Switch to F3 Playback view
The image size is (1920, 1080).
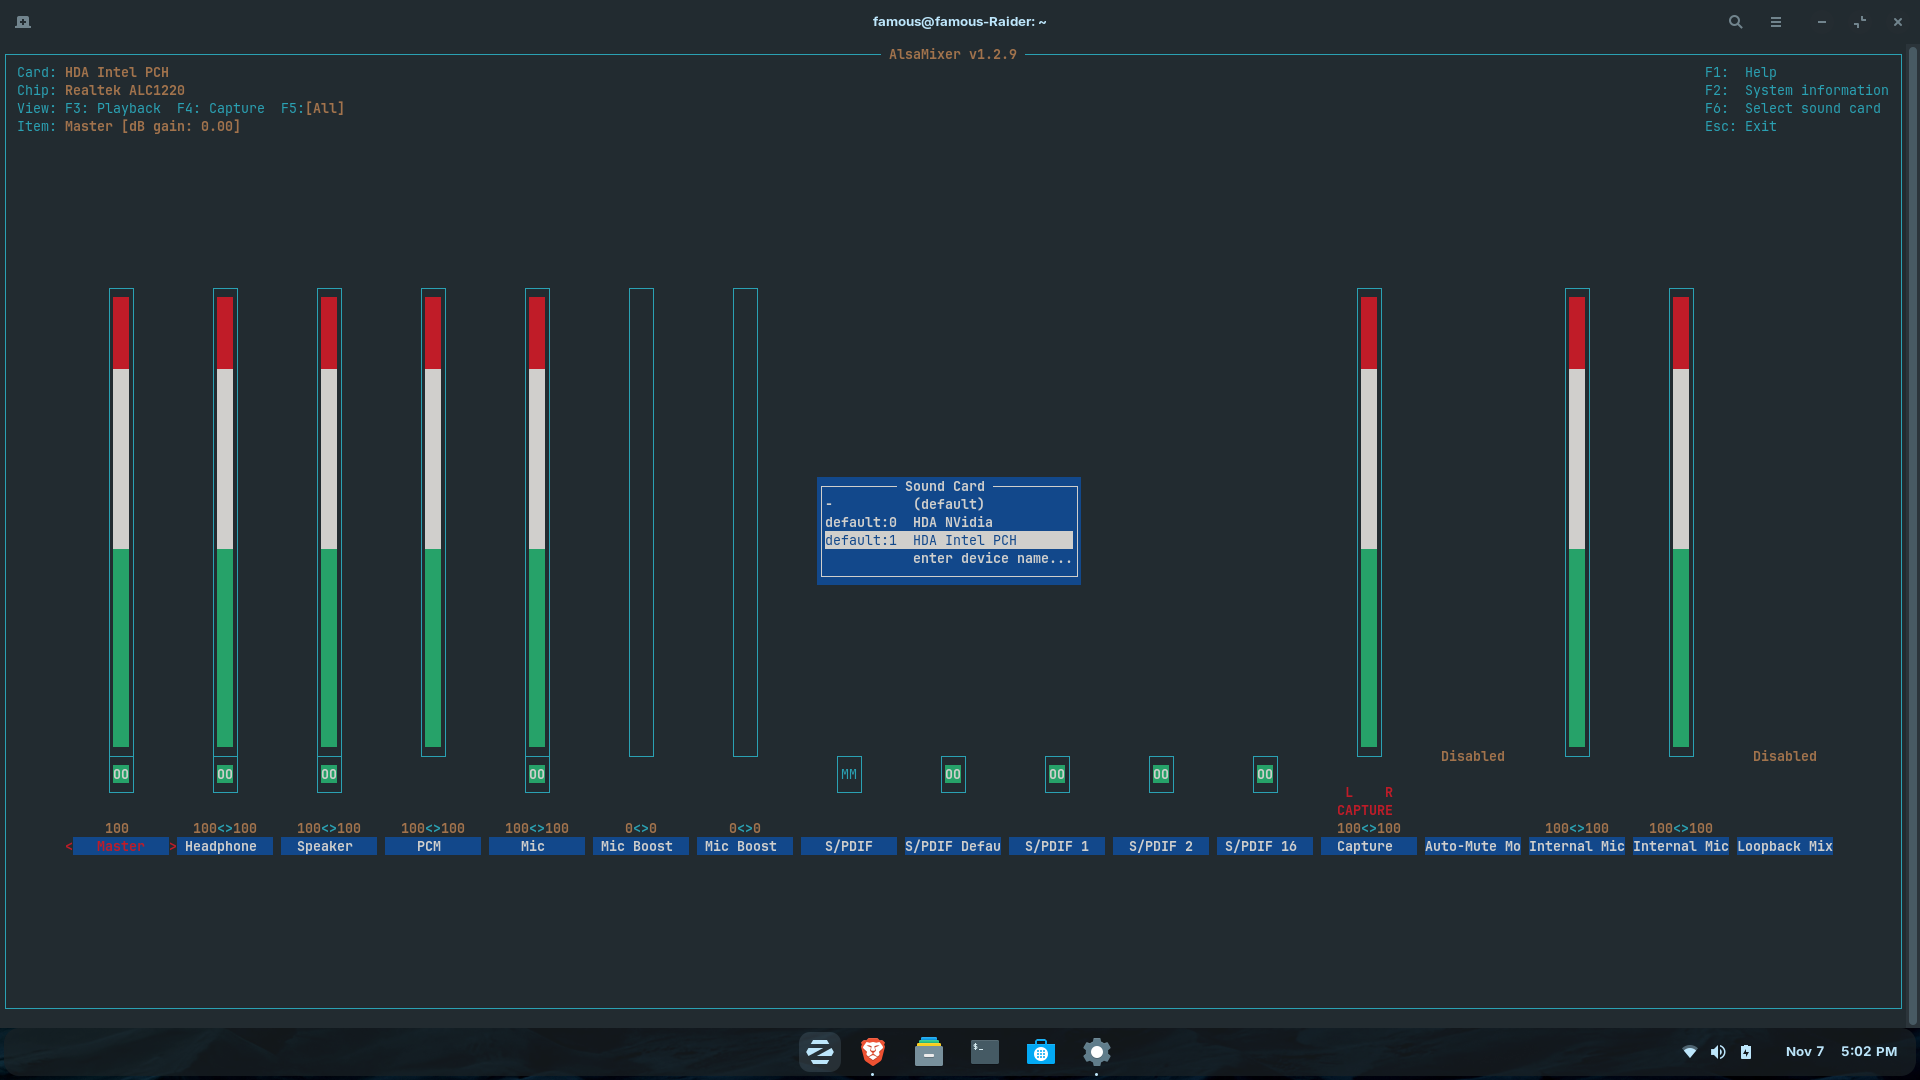[113, 108]
